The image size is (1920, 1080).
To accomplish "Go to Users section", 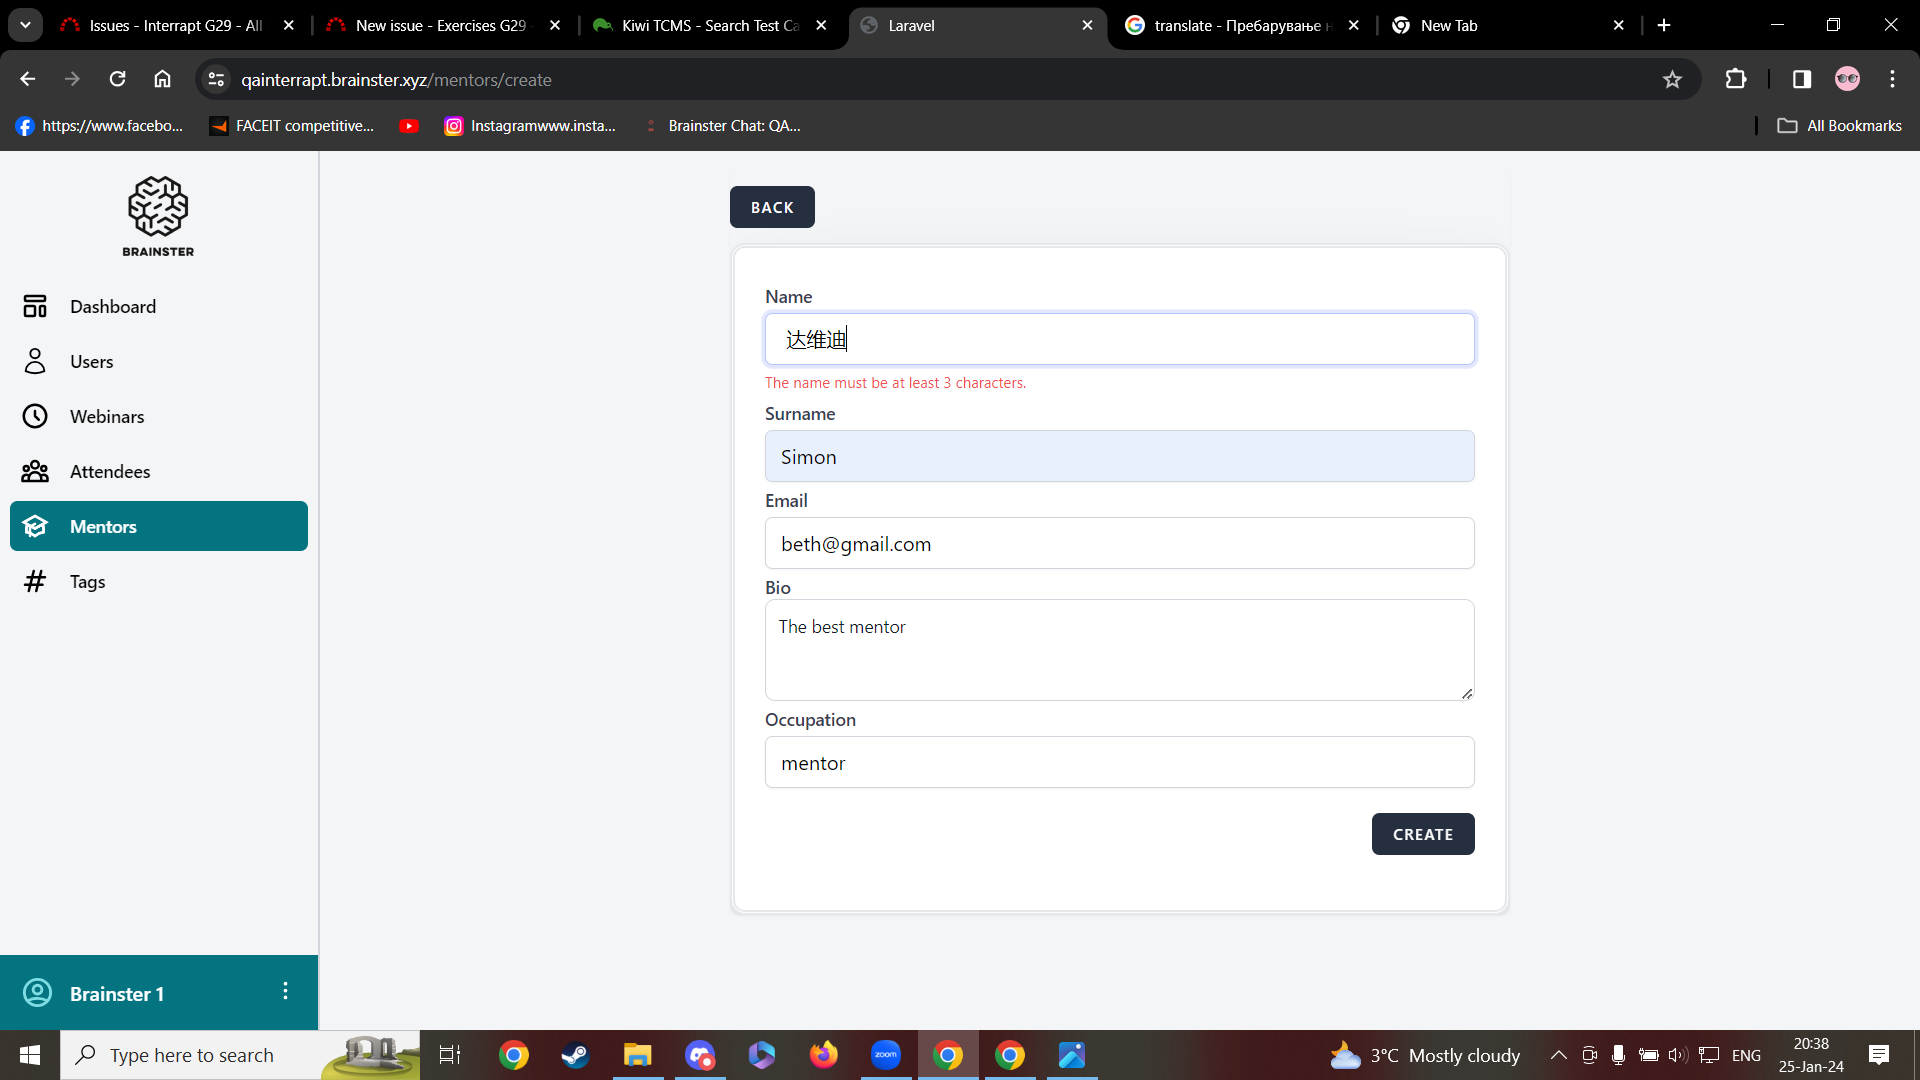I will pyautogui.click(x=91, y=362).
